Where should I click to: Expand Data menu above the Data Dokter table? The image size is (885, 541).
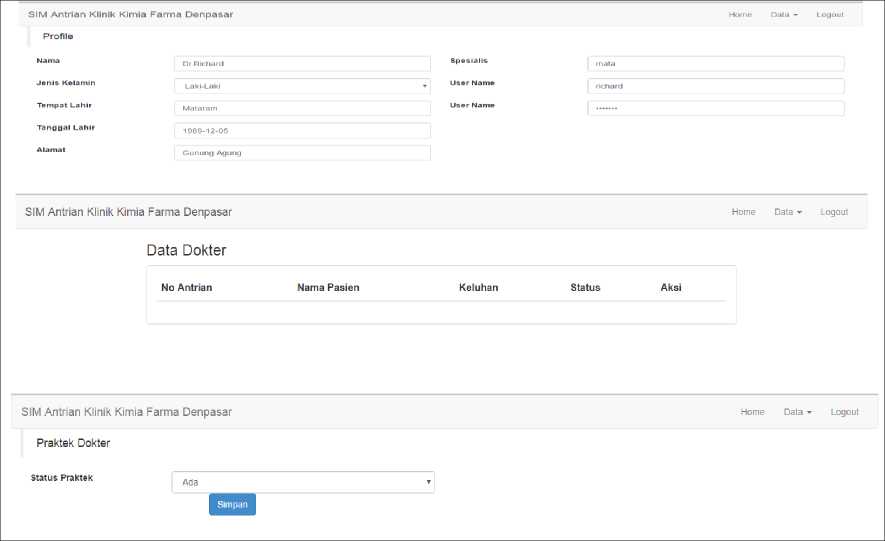point(788,212)
